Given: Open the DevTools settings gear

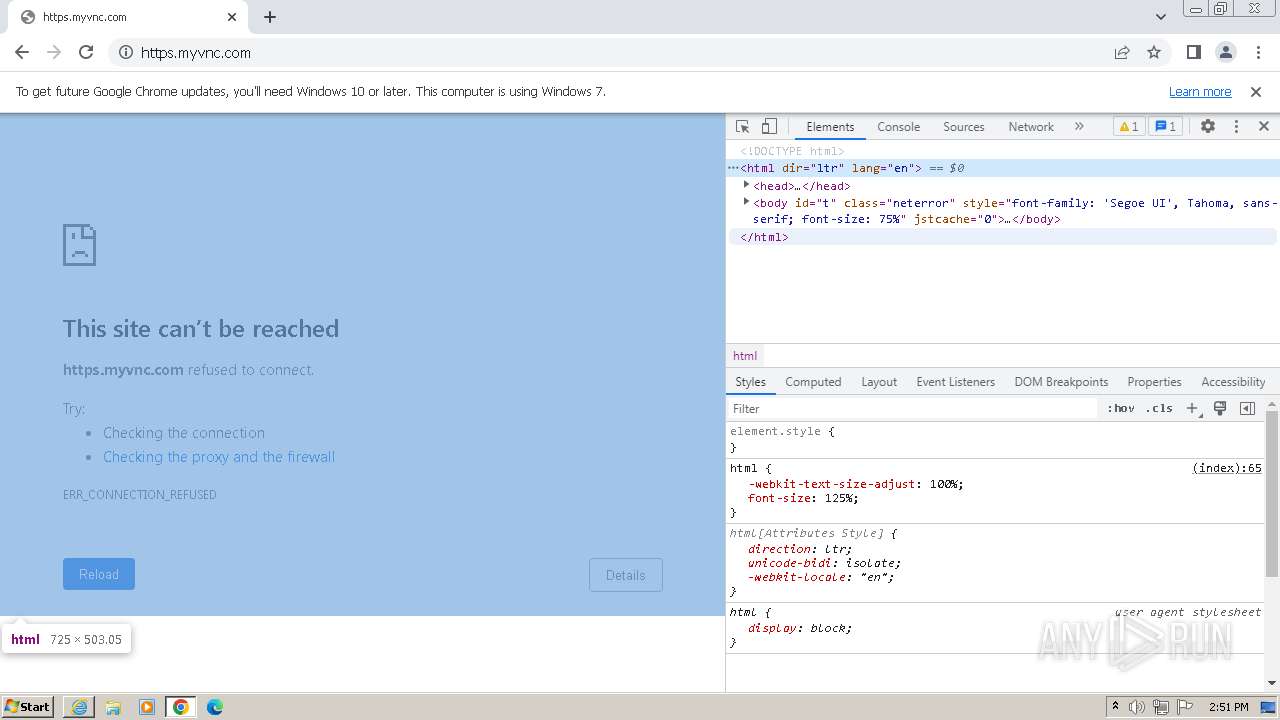Looking at the screenshot, I should tap(1208, 127).
